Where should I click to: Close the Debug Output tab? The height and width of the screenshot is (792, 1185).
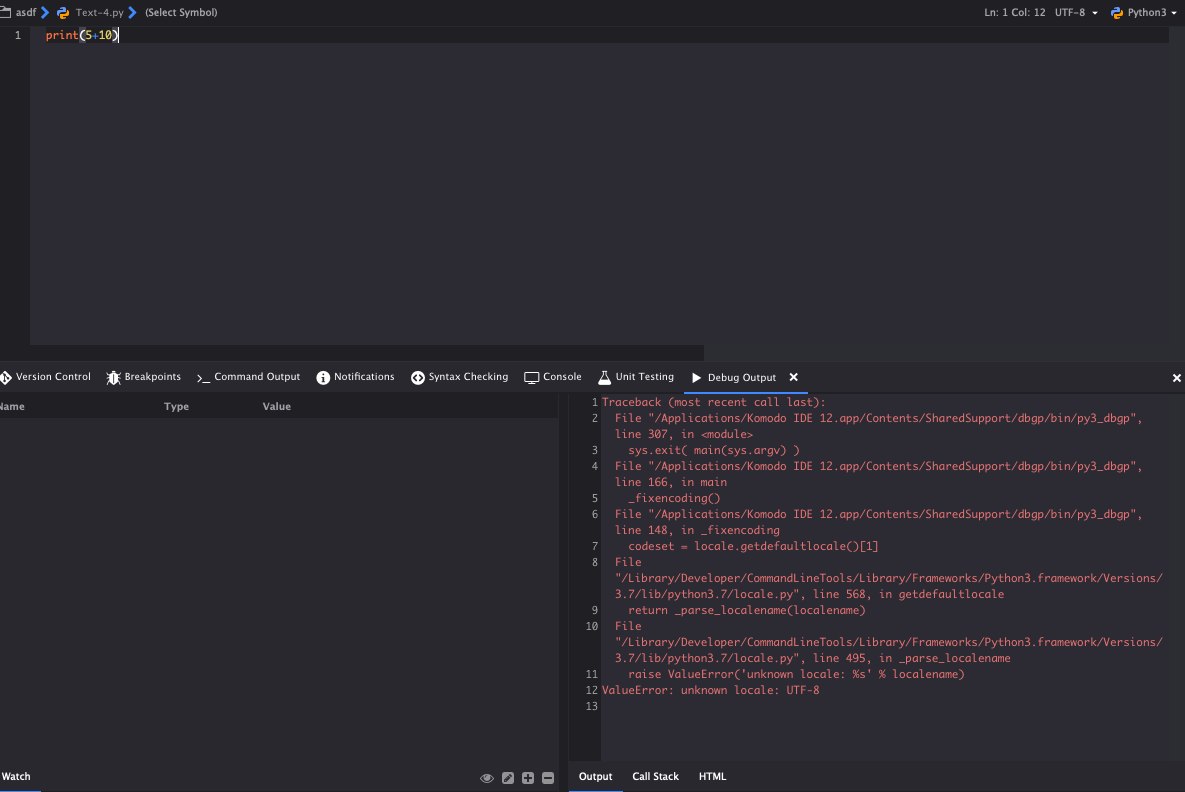(793, 377)
